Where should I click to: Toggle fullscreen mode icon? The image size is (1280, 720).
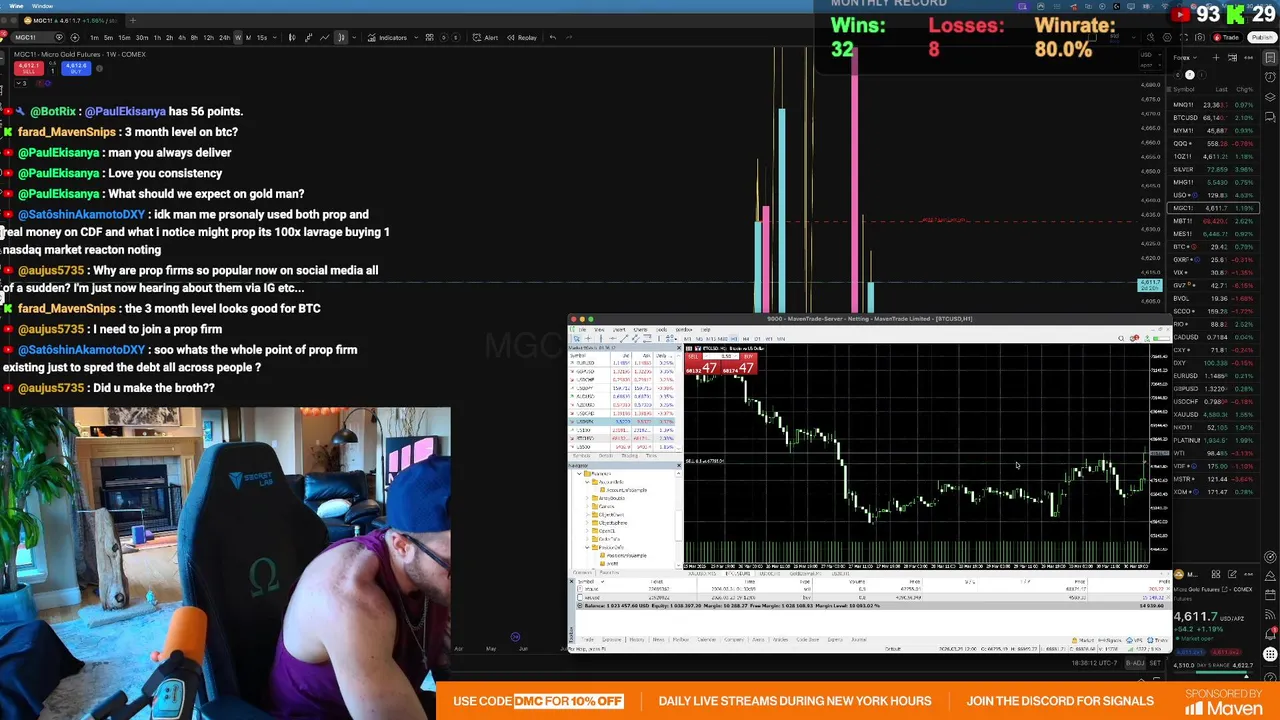tap(1184, 37)
